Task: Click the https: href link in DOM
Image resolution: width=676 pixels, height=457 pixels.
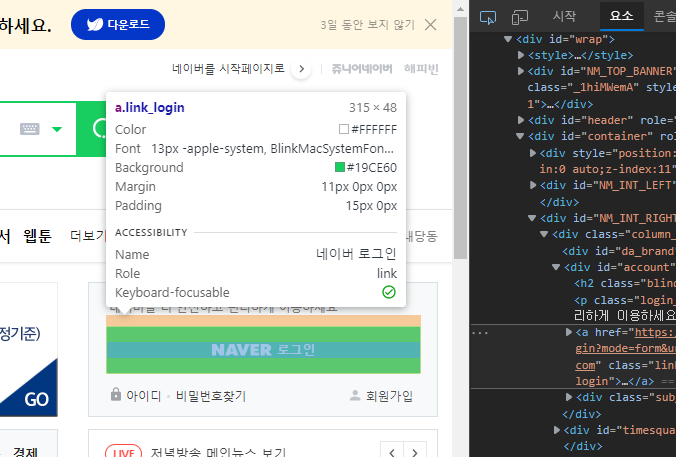Action: (x=655, y=332)
